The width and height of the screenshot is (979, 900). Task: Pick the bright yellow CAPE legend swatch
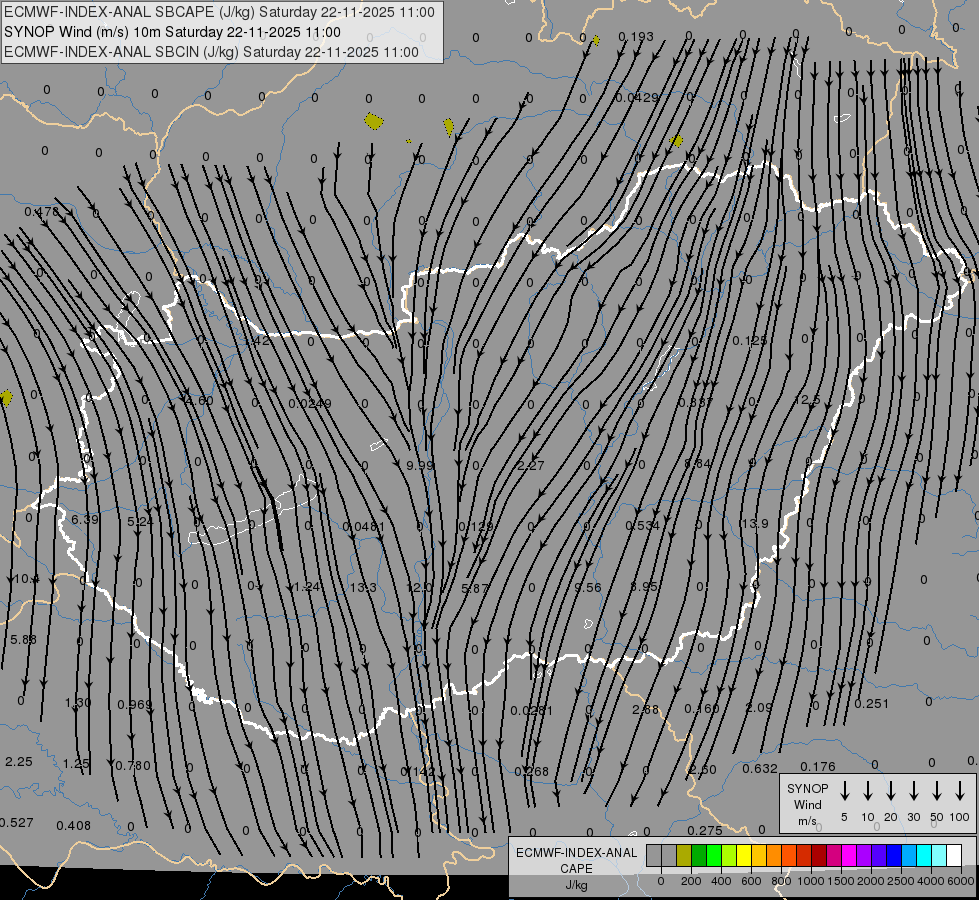[x=744, y=855]
